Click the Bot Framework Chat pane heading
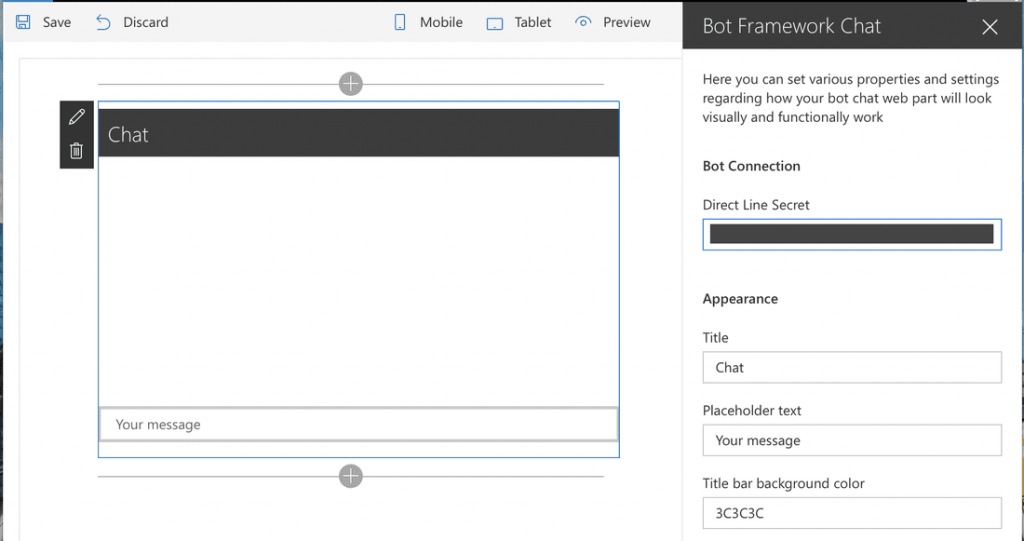The width and height of the screenshot is (1024, 541). point(792,27)
